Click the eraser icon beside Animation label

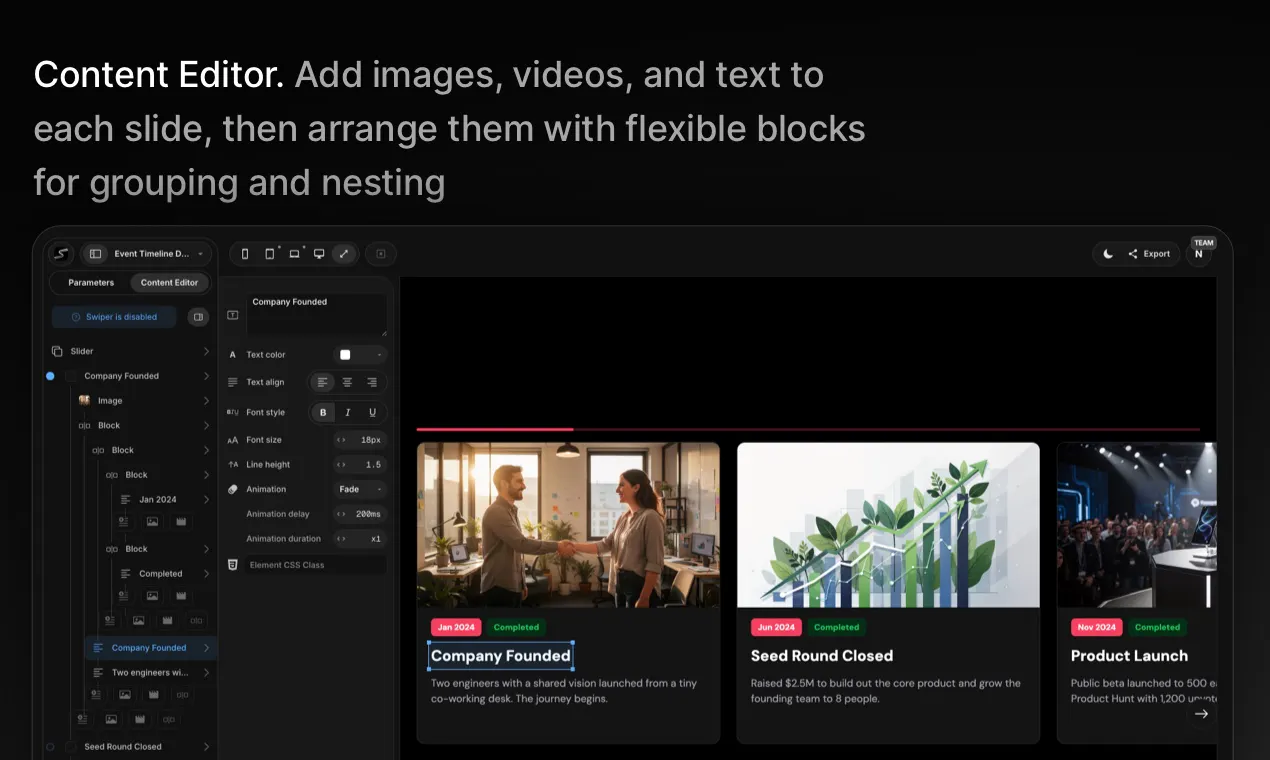(x=233, y=489)
